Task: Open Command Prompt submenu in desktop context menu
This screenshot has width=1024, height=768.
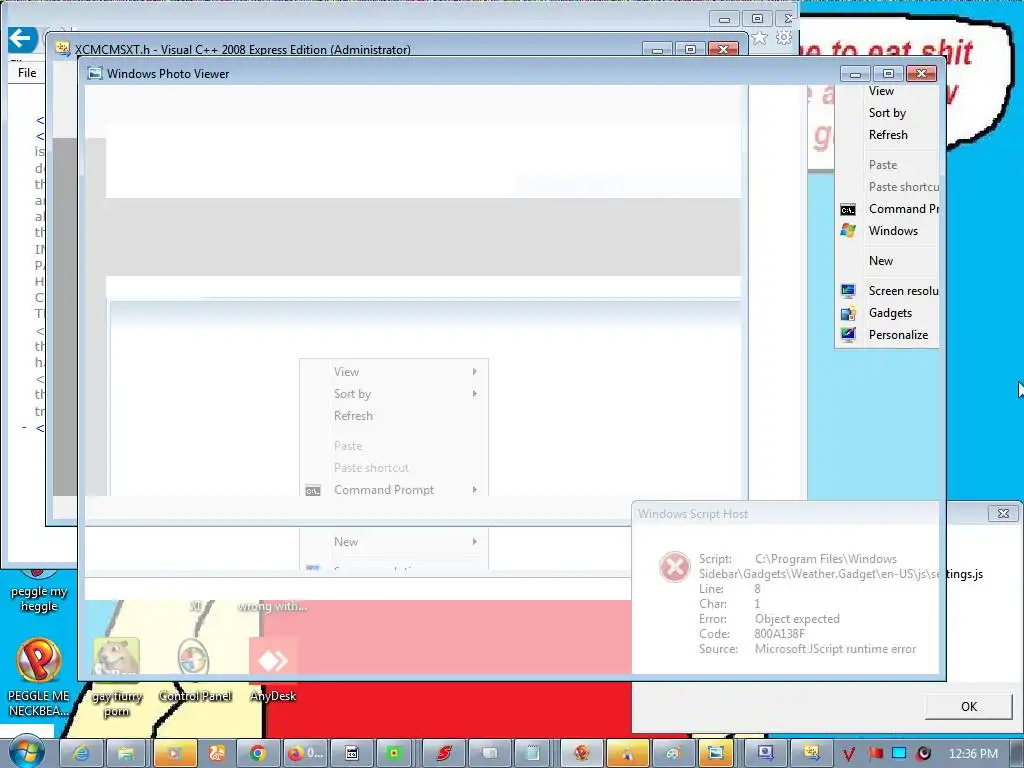Action: tap(903, 209)
